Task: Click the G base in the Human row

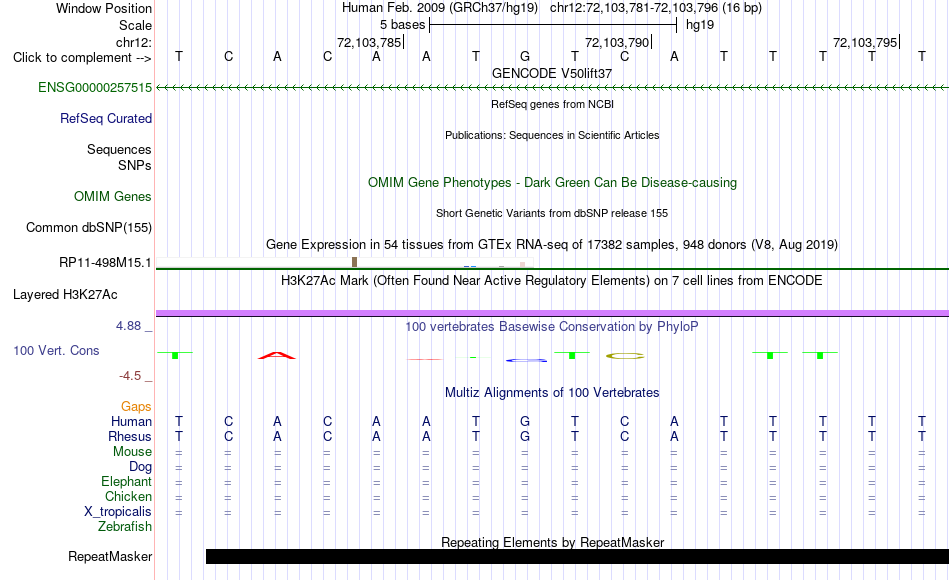Action: pyautogui.click(x=525, y=421)
